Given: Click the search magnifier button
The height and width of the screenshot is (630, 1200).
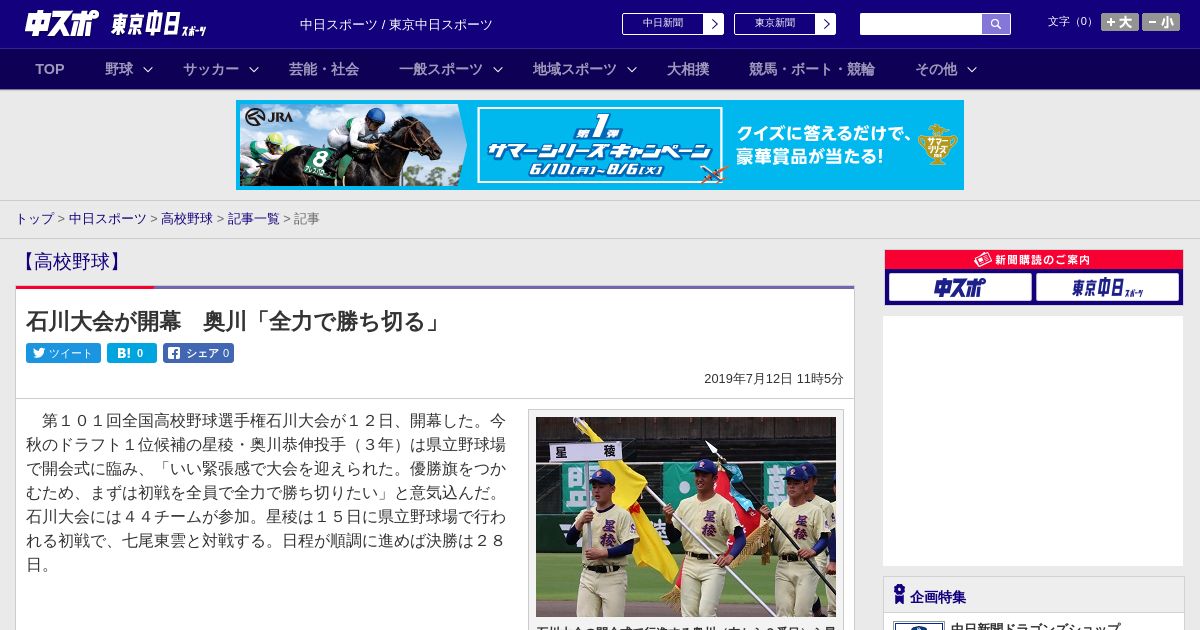Looking at the screenshot, I should tap(996, 24).
